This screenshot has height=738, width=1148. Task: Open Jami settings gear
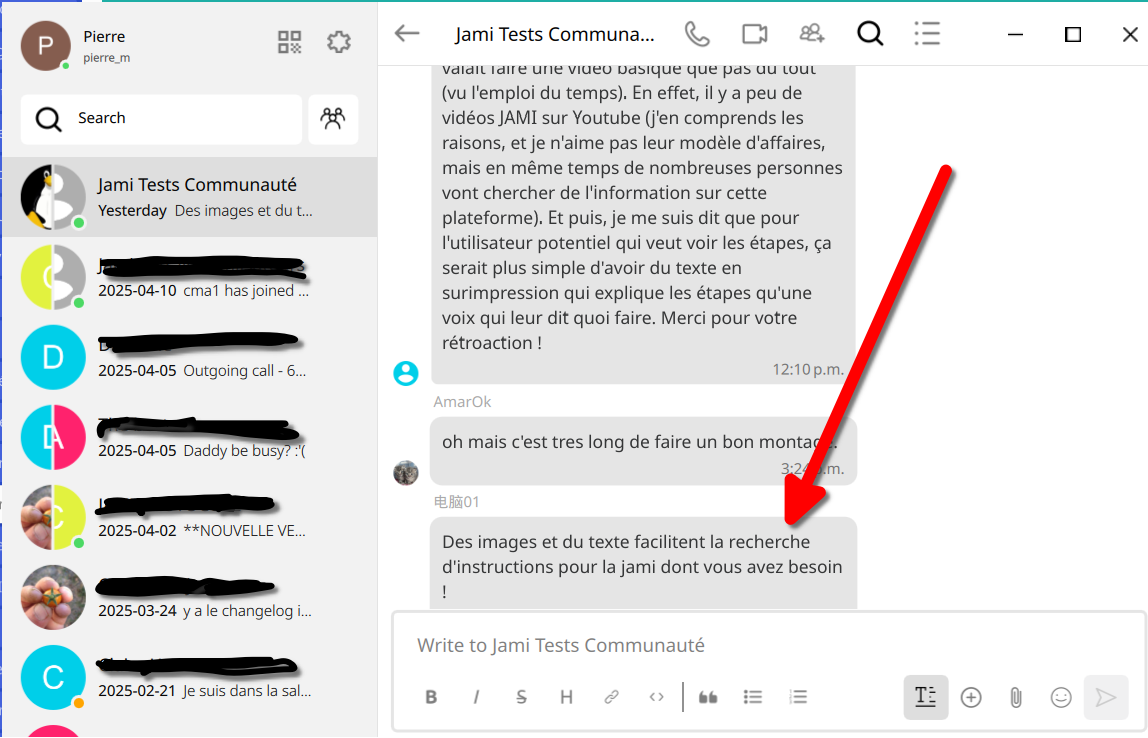pyautogui.click(x=338, y=42)
